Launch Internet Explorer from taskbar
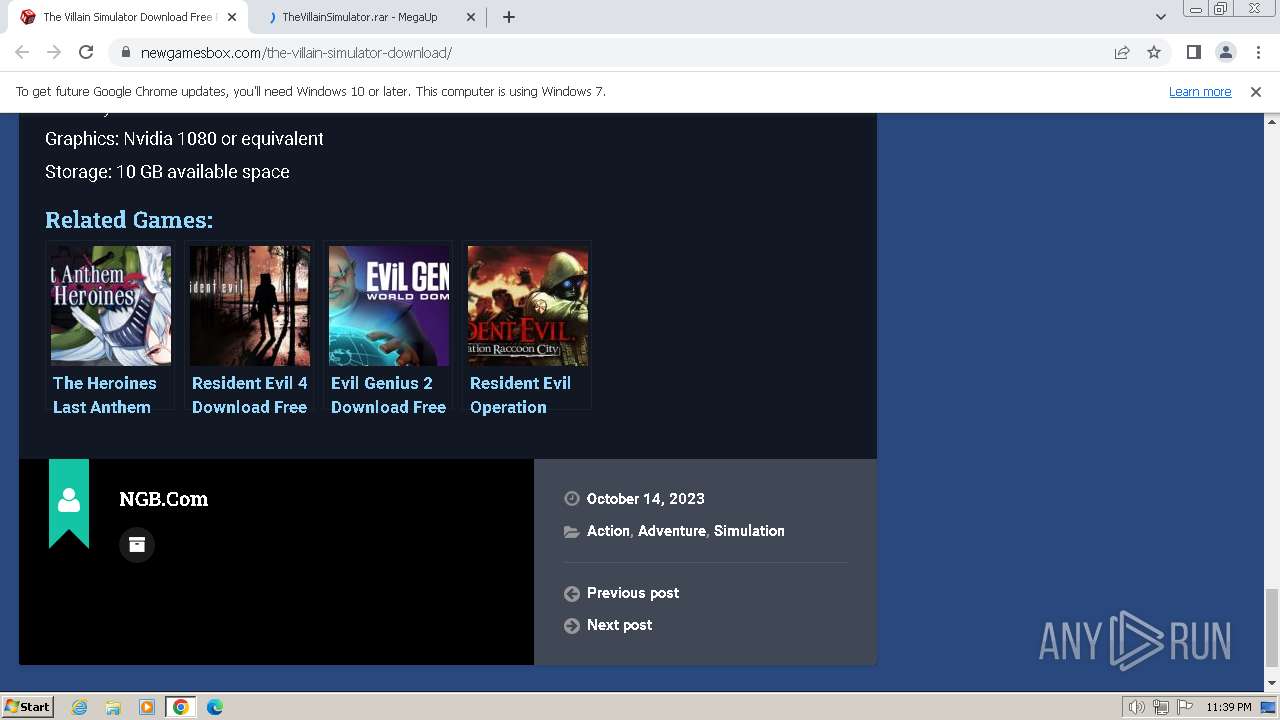Viewport: 1280px width, 720px height. click(x=79, y=707)
